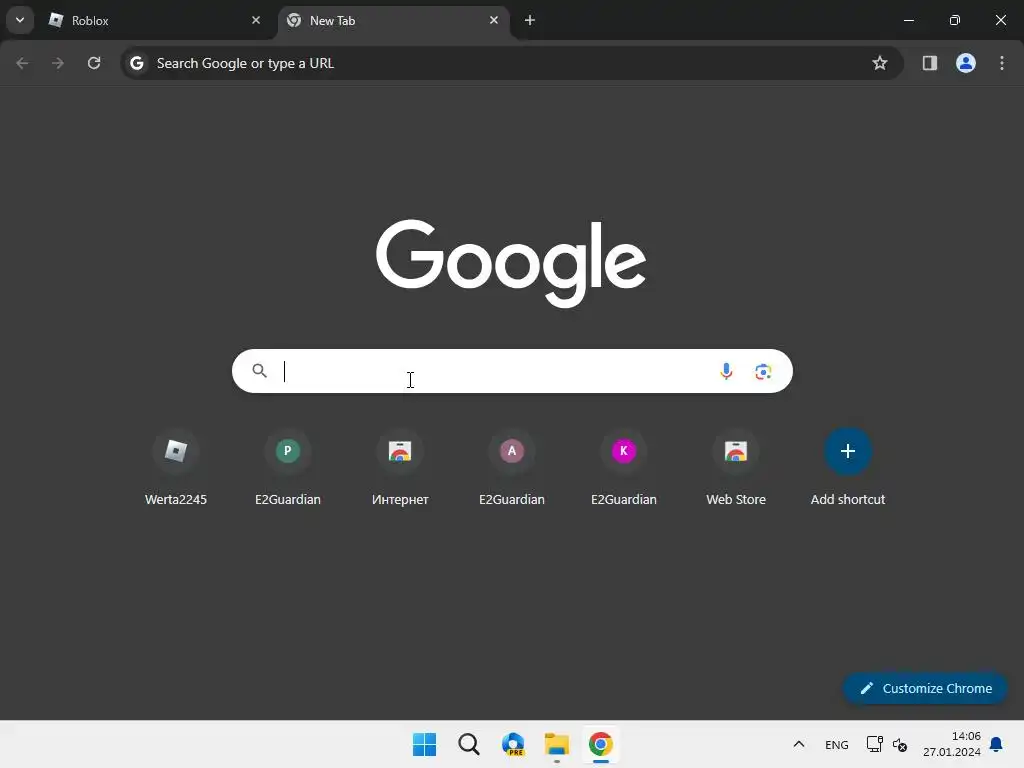
Task: Open the Werta2245 Roblox shortcut
Action: click(176, 468)
